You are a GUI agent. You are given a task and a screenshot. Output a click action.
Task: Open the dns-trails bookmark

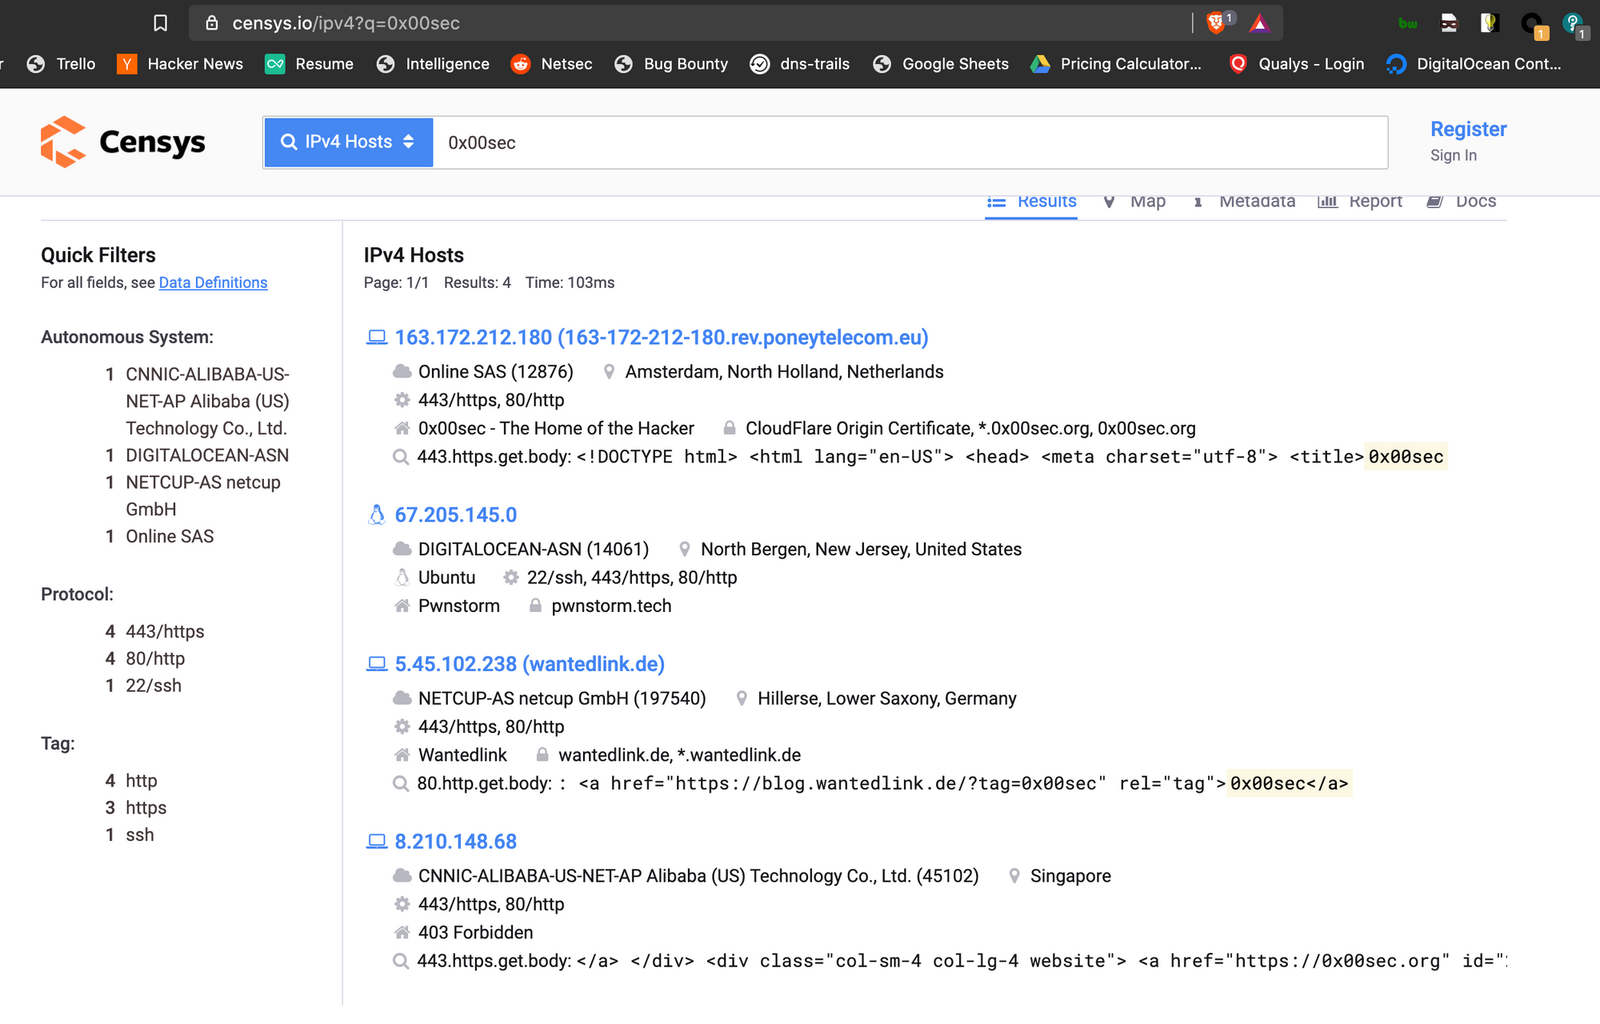800,64
